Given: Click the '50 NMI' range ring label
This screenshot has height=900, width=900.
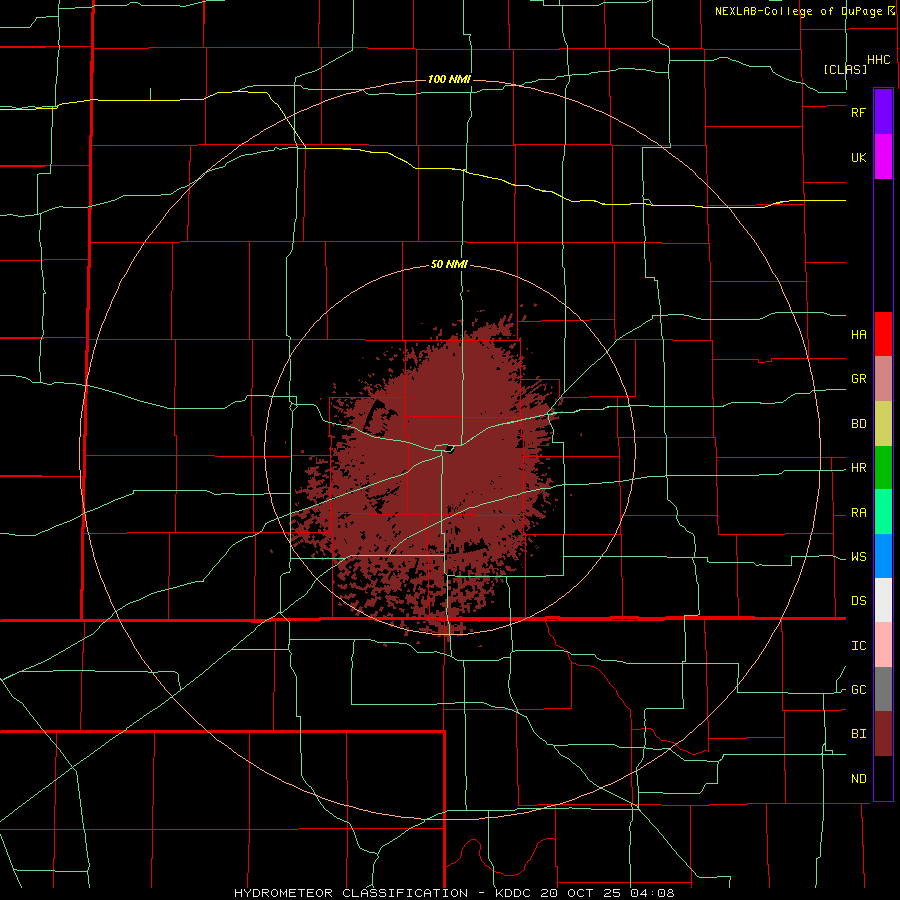Looking at the screenshot, I should (449, 265).
